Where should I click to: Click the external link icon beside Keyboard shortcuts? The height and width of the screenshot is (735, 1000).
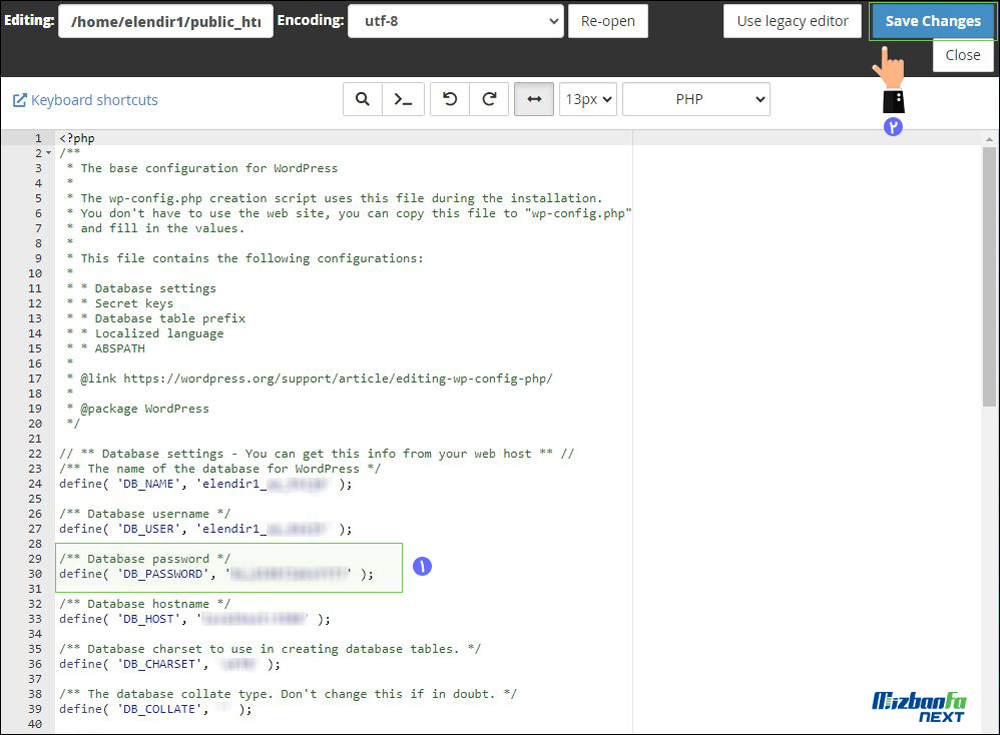coord(20,100)
